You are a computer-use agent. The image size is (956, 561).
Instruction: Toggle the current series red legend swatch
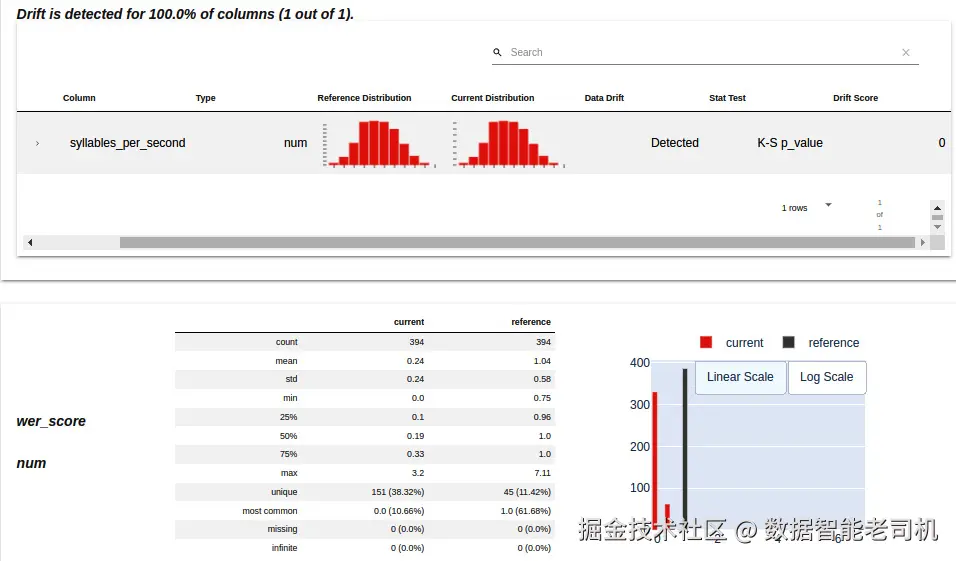click(x=706, y=343)
